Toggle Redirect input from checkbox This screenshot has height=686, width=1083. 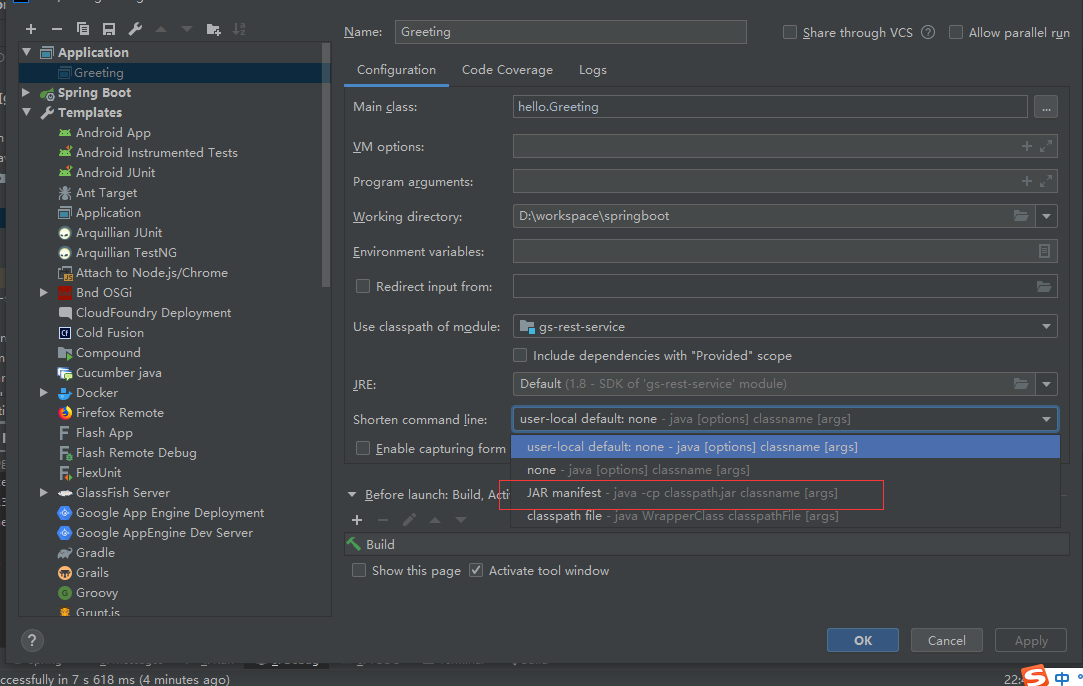tap(363, 287)
